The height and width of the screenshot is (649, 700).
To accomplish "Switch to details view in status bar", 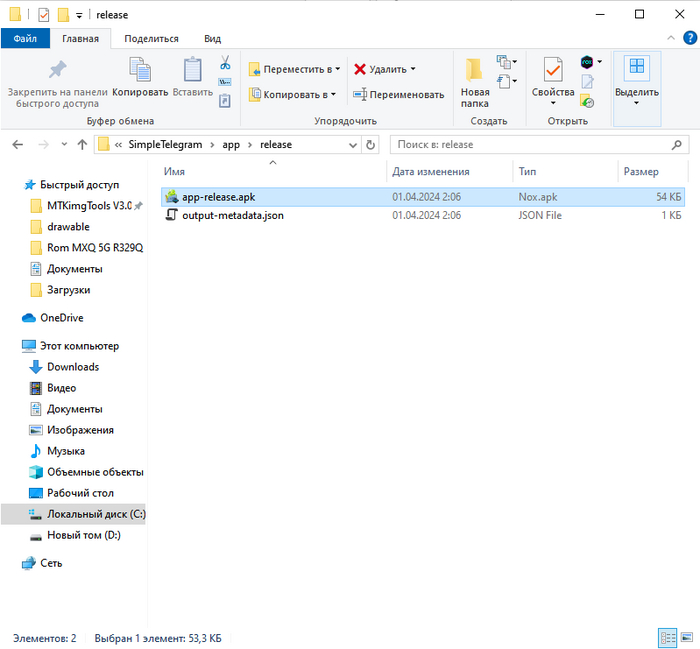I will pos(667,637).
